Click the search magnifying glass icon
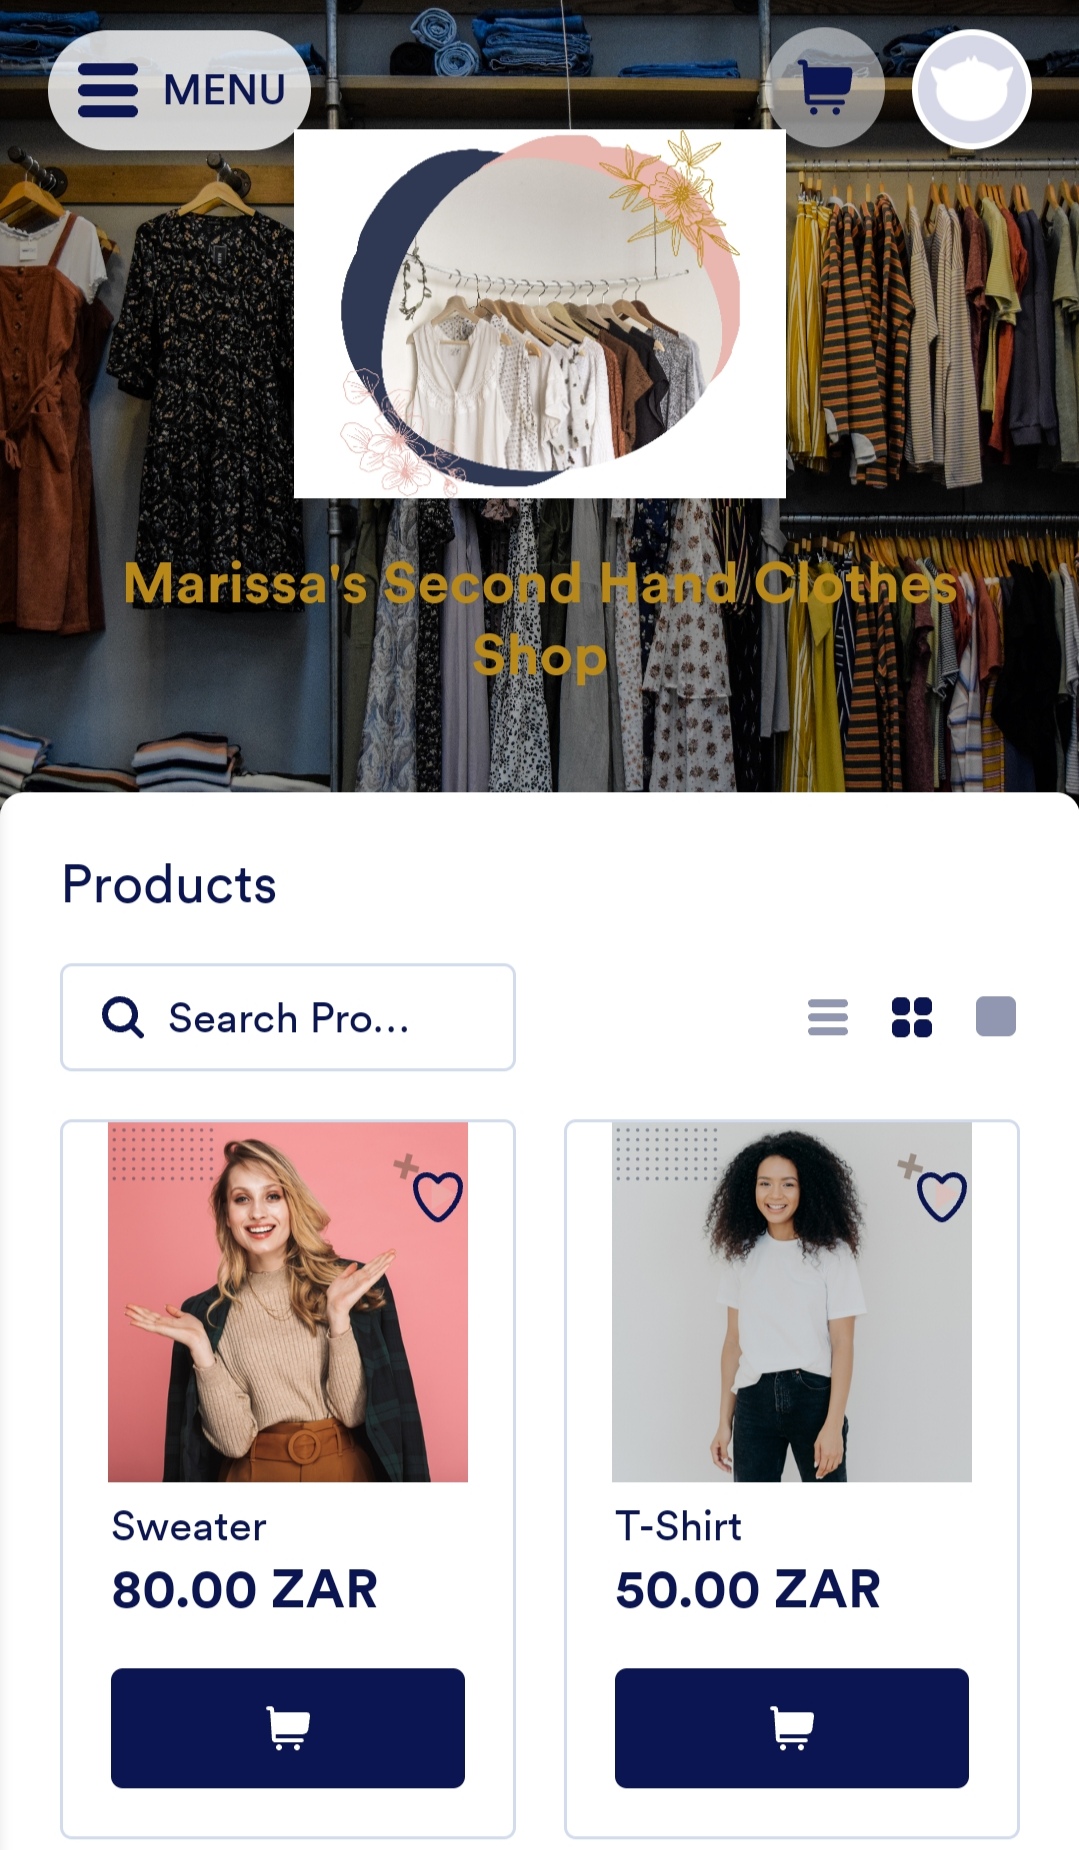 pos(123,1018)
